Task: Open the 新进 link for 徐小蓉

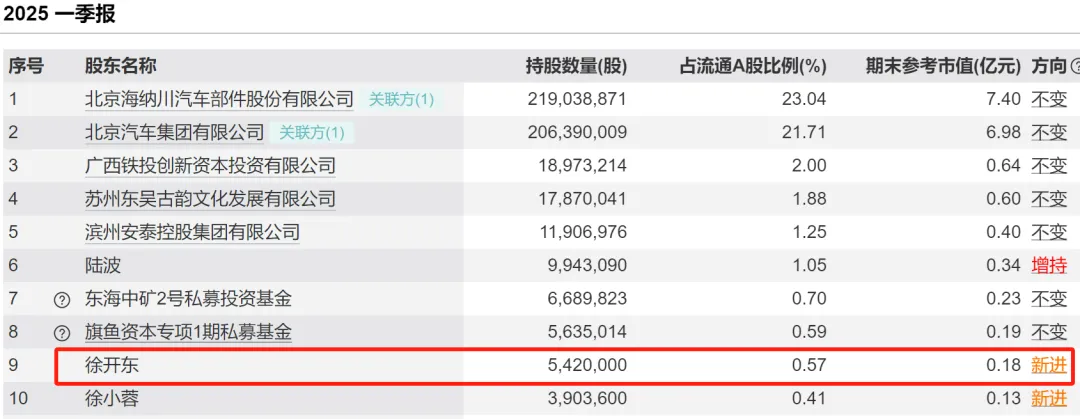Action: pyautogui.click(x=1049, y=399)
